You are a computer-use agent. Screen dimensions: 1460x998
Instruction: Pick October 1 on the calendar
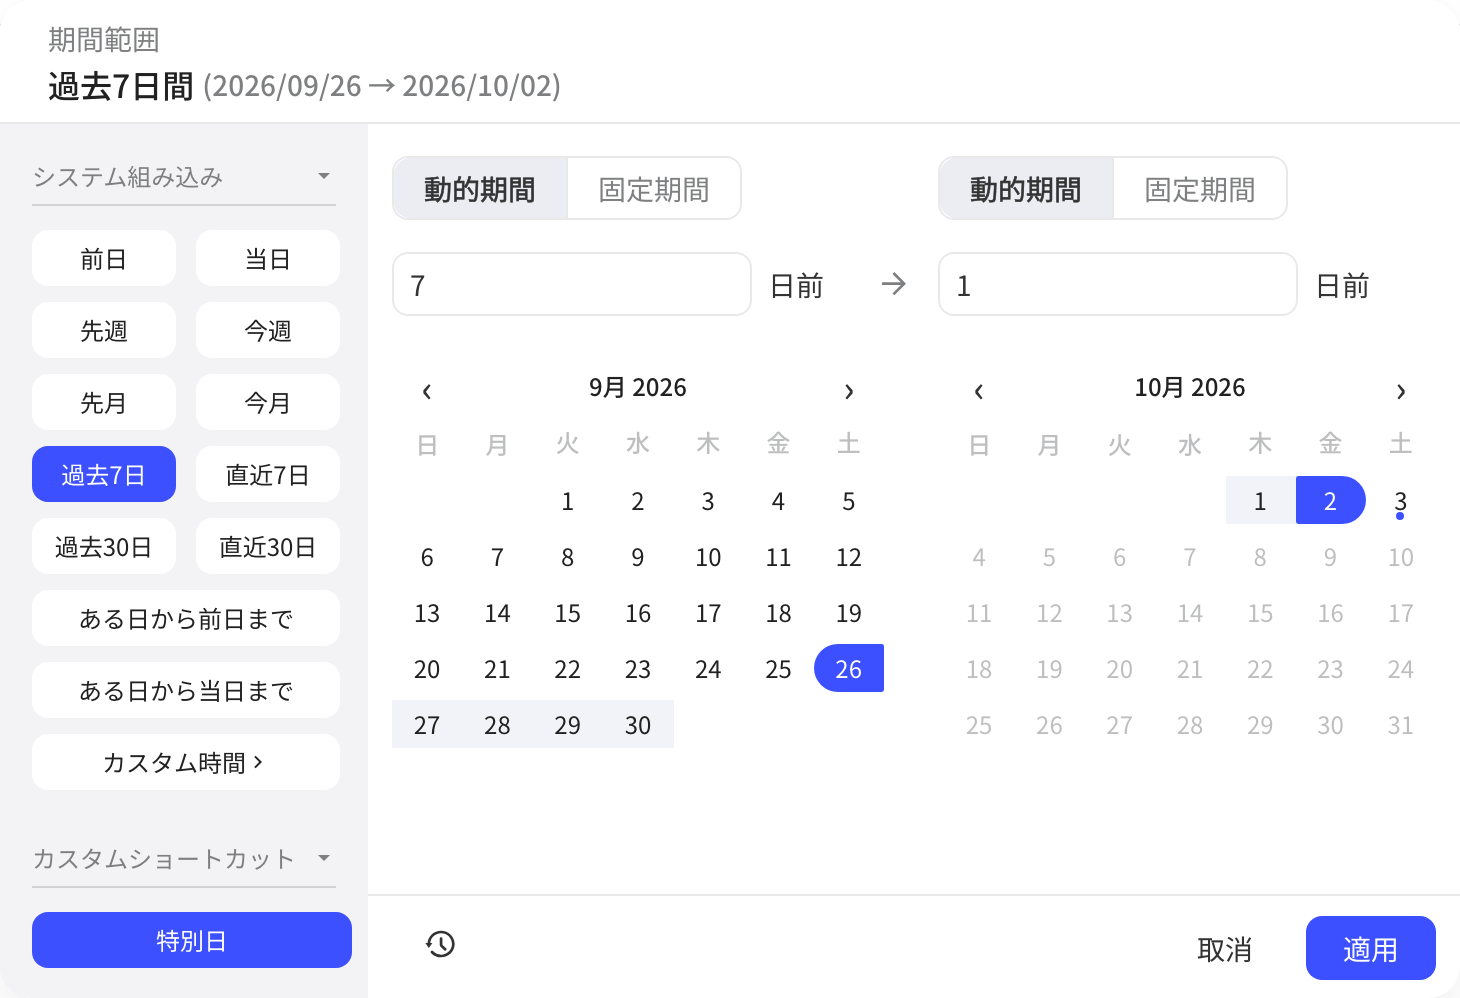point(1260,501)
